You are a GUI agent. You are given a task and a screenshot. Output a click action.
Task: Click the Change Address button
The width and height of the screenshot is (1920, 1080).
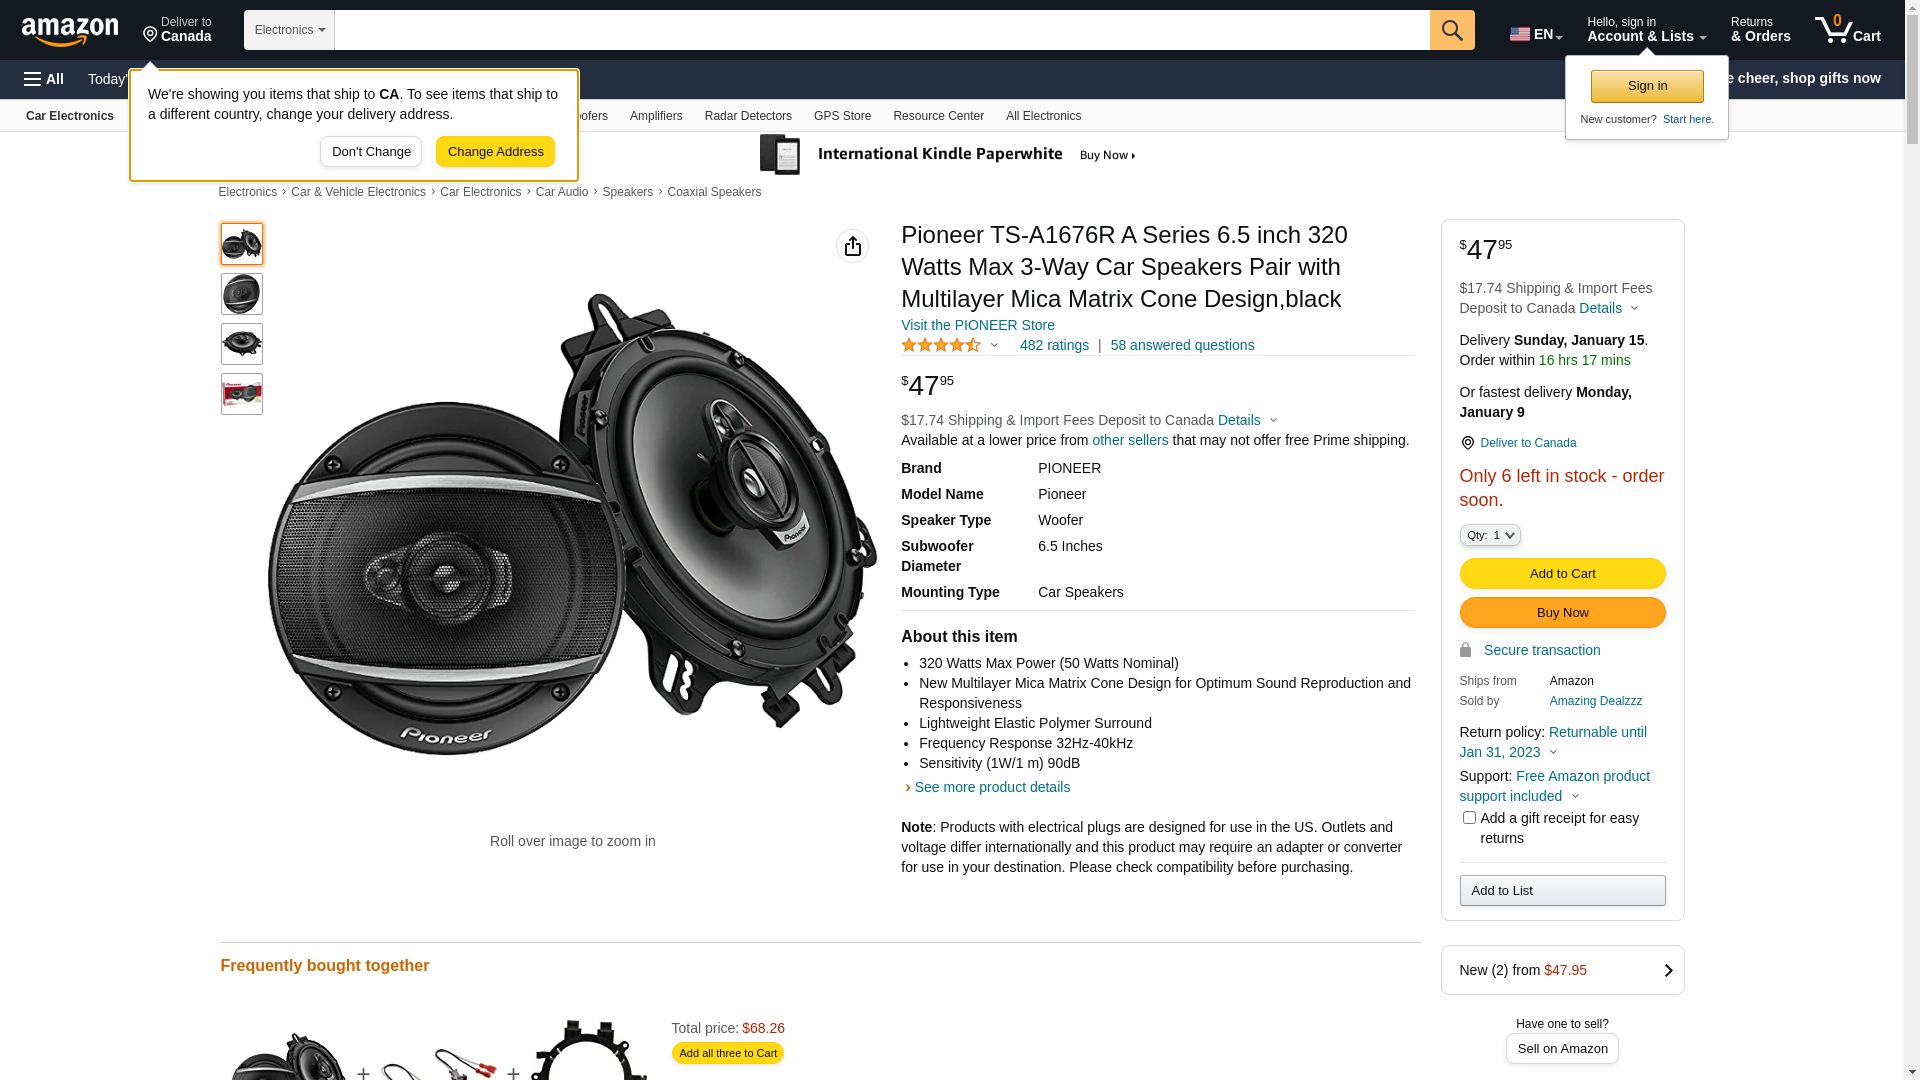click(x=495, y=152)
